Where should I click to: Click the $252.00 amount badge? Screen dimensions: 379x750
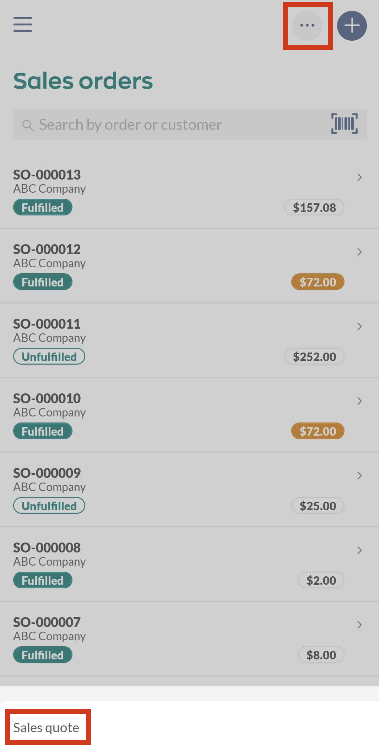[314, 357]
